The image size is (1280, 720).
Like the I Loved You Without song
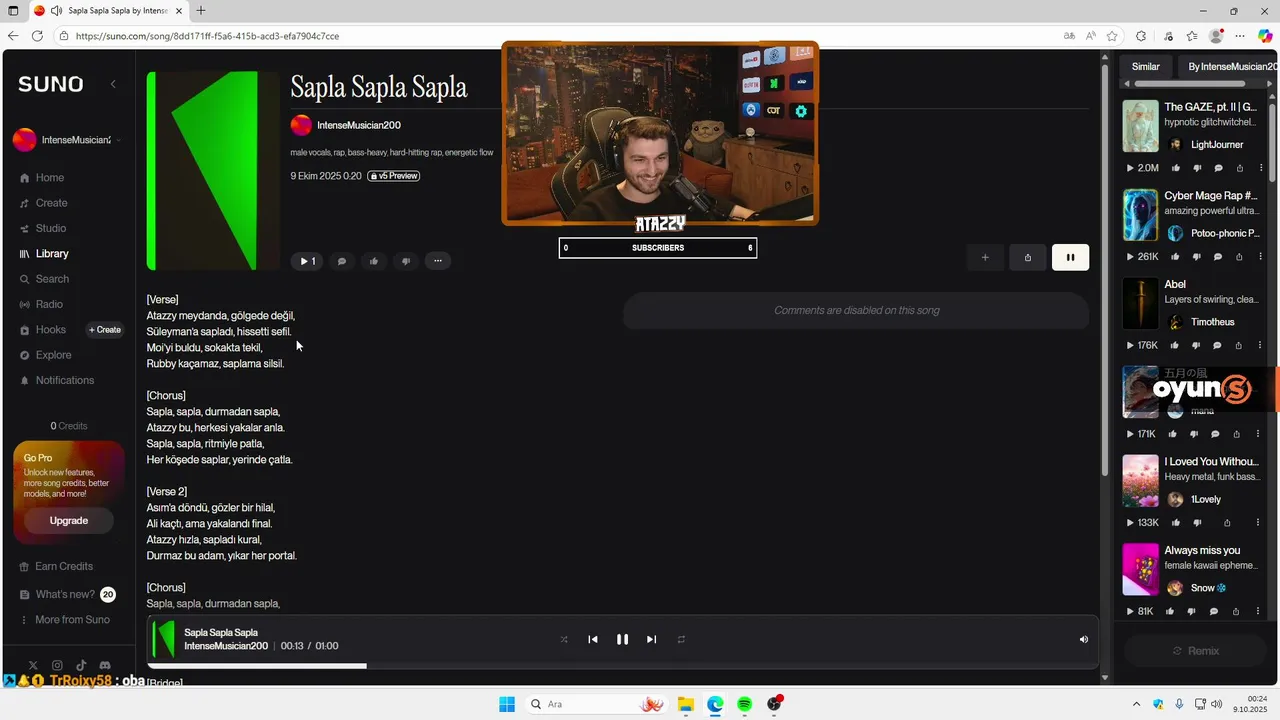(1175, 523)
